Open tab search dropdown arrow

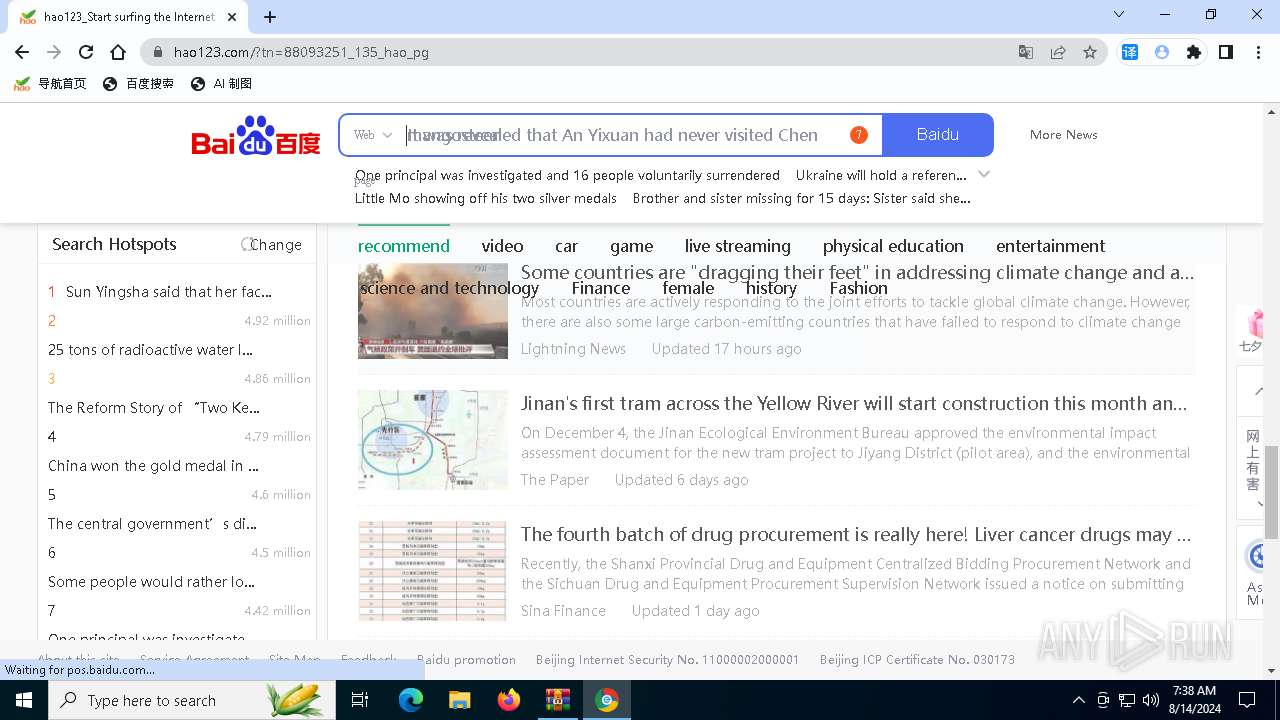1119,15
